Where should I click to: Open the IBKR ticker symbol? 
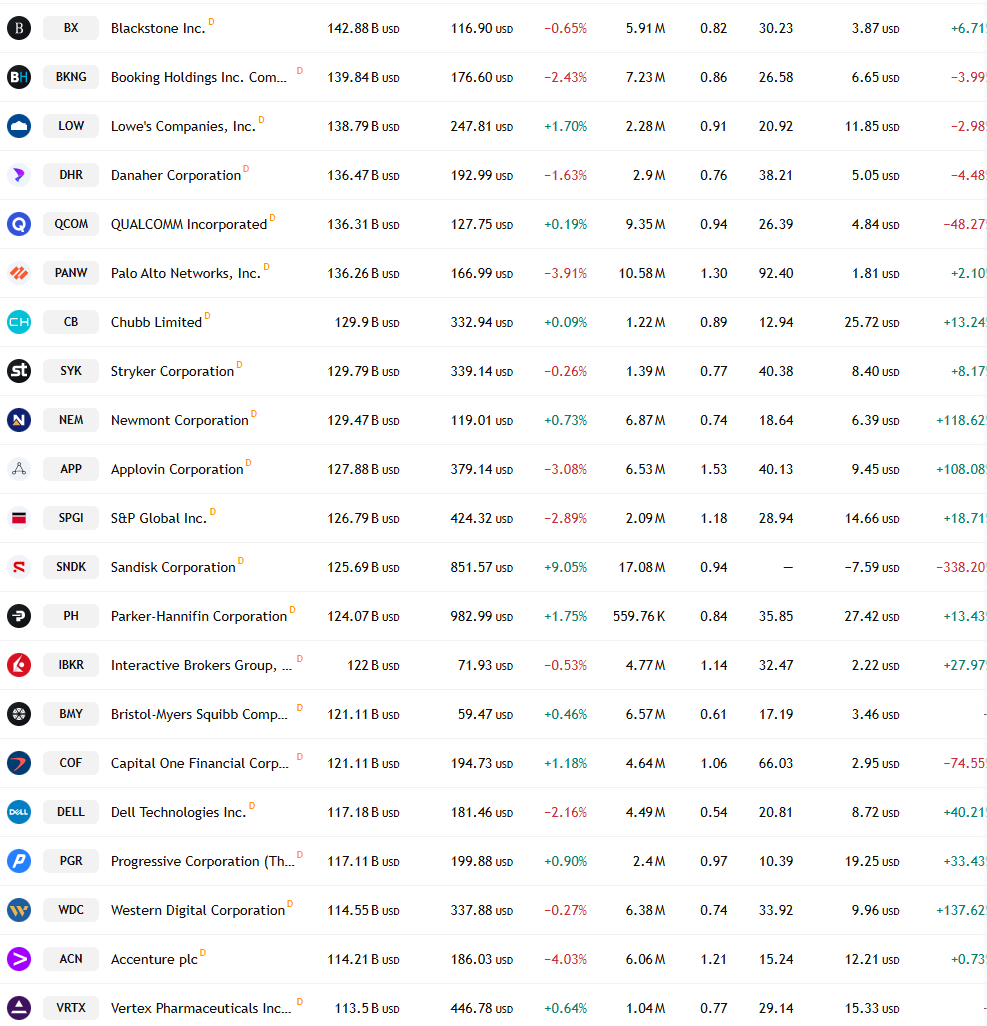tap(71, 665)
